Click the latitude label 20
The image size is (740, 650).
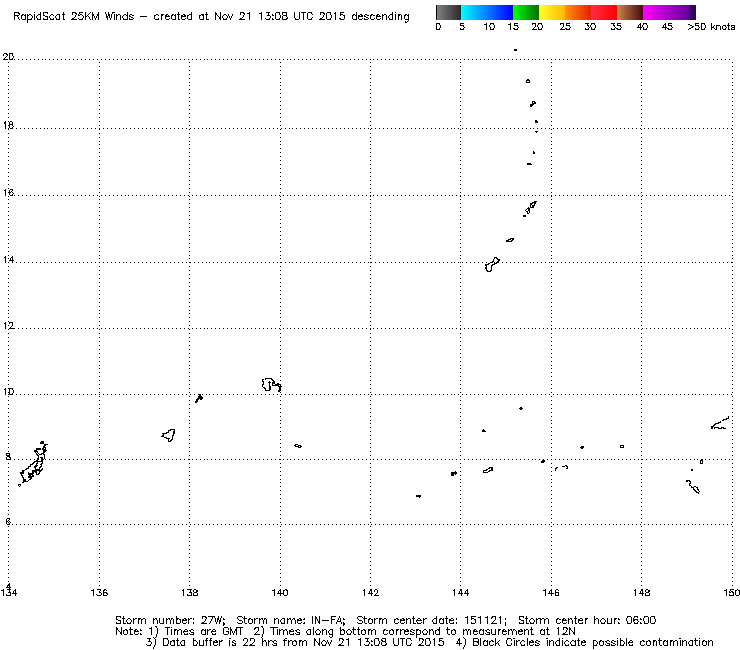coord(8,57)
